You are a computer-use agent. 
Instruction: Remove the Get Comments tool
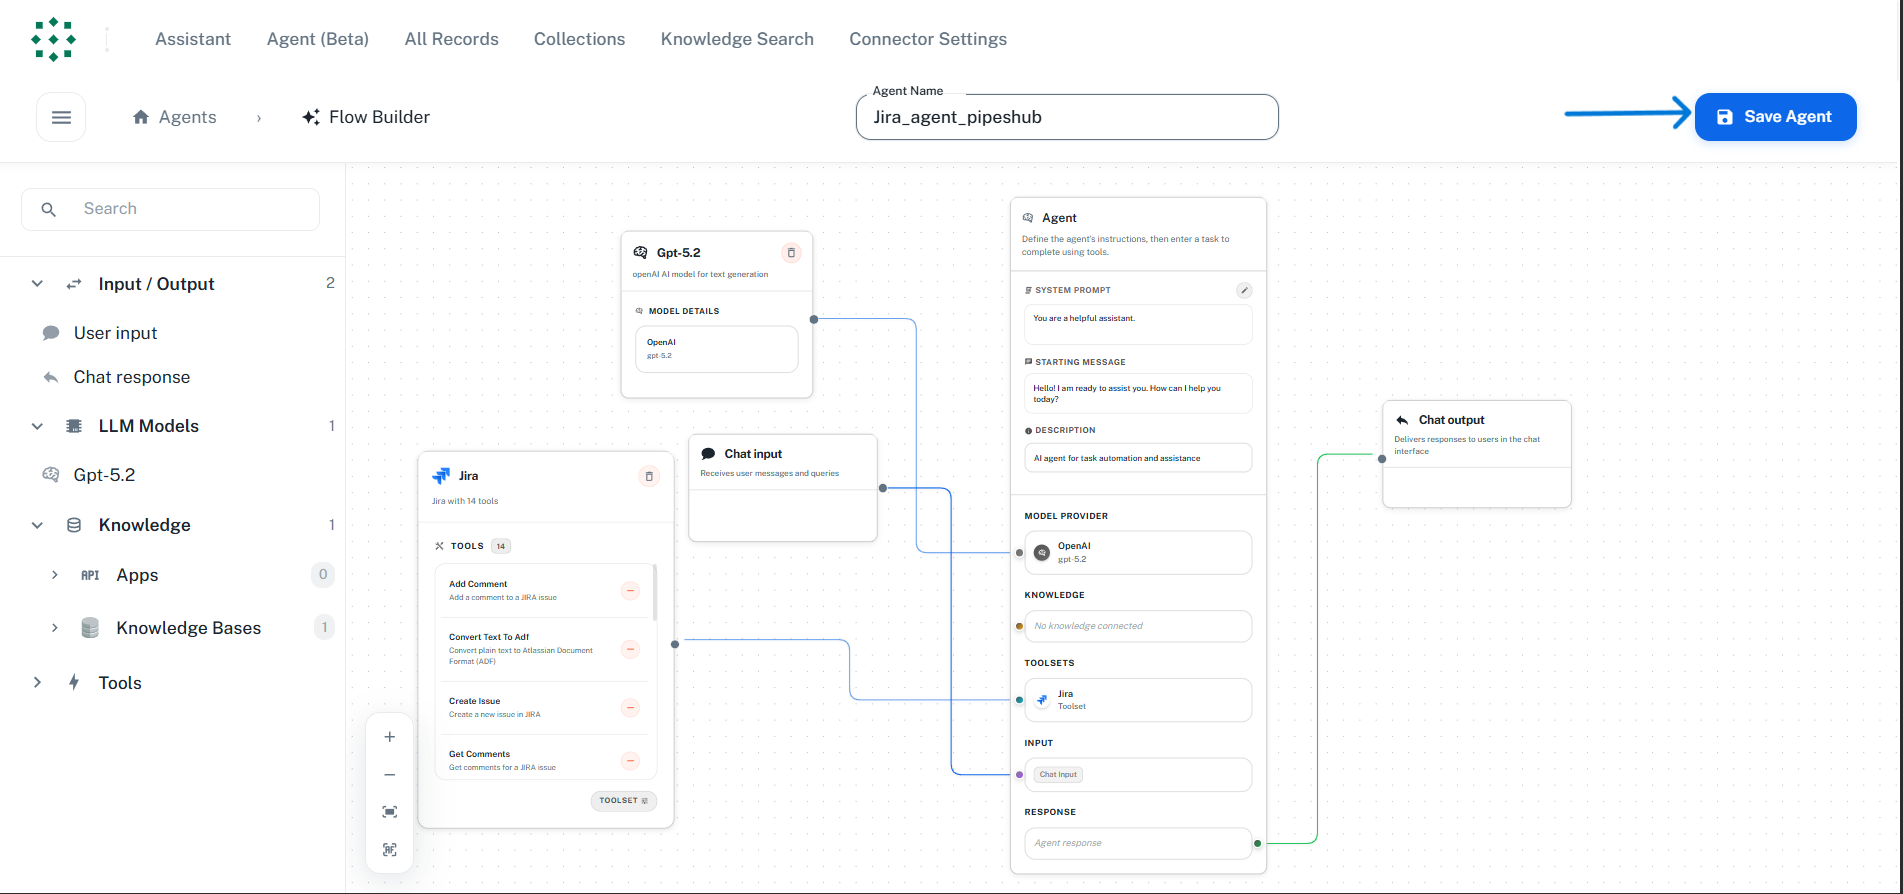point(630,761)
